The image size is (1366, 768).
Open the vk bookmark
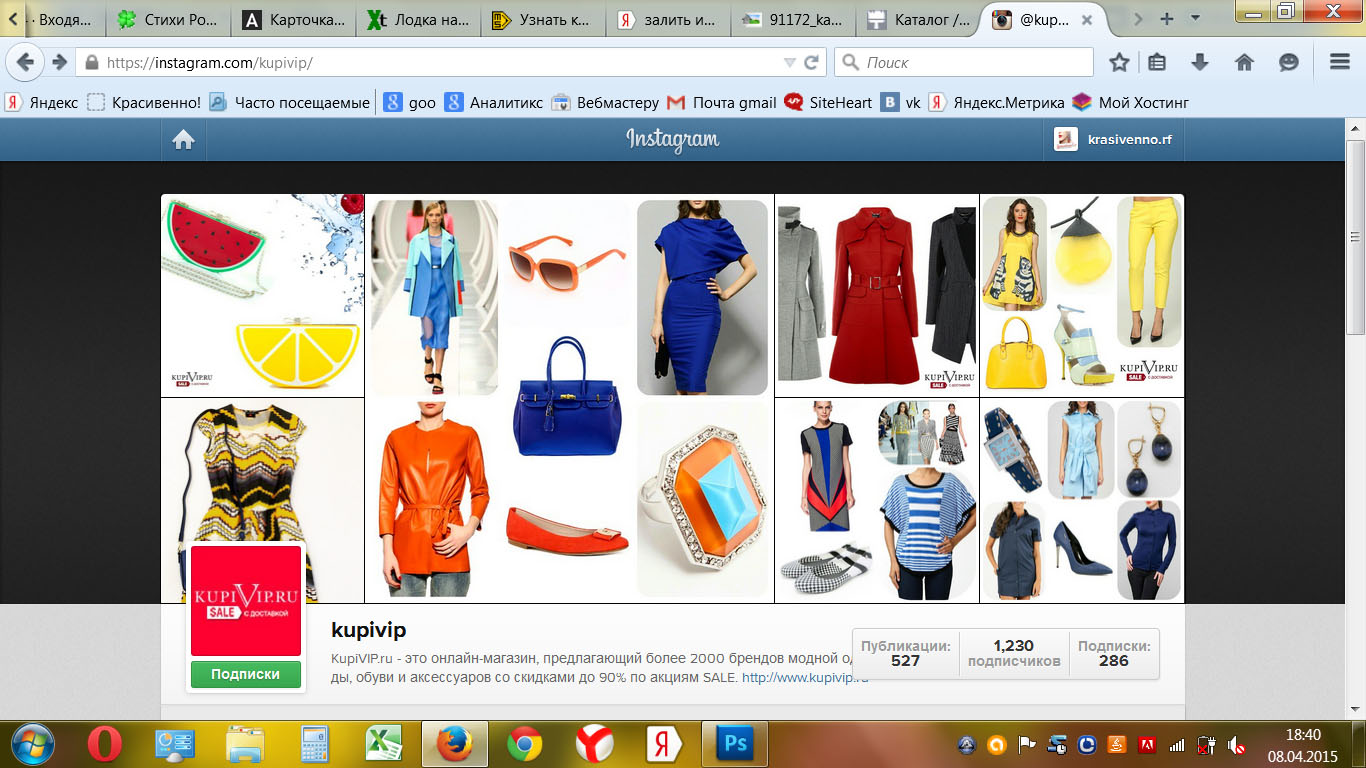(901, 102)
